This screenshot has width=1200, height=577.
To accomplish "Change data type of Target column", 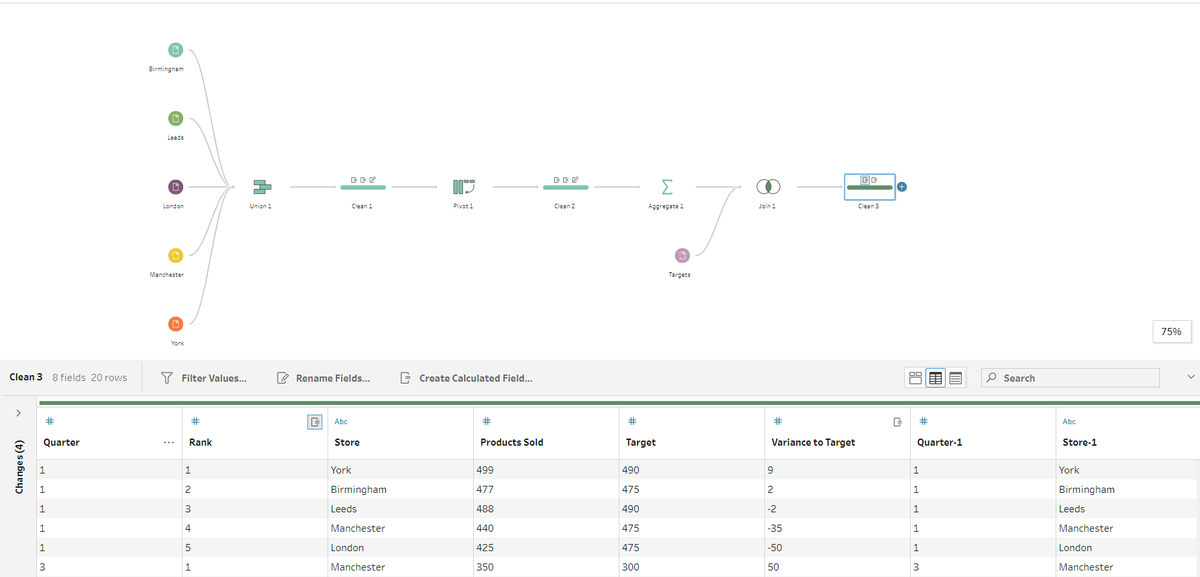I will pos(631,422).
